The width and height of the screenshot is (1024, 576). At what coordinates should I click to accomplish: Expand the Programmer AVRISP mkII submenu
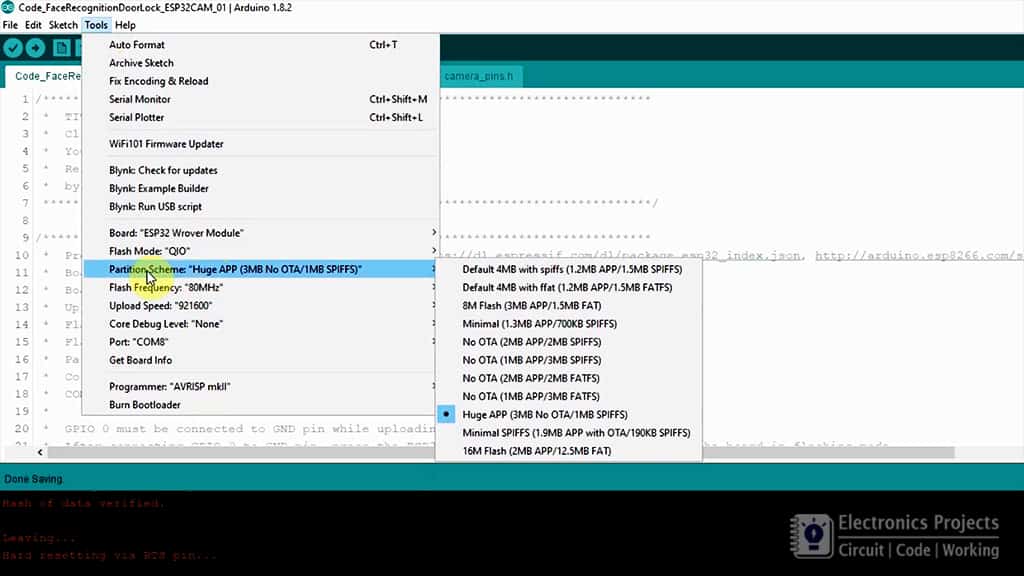261,387
